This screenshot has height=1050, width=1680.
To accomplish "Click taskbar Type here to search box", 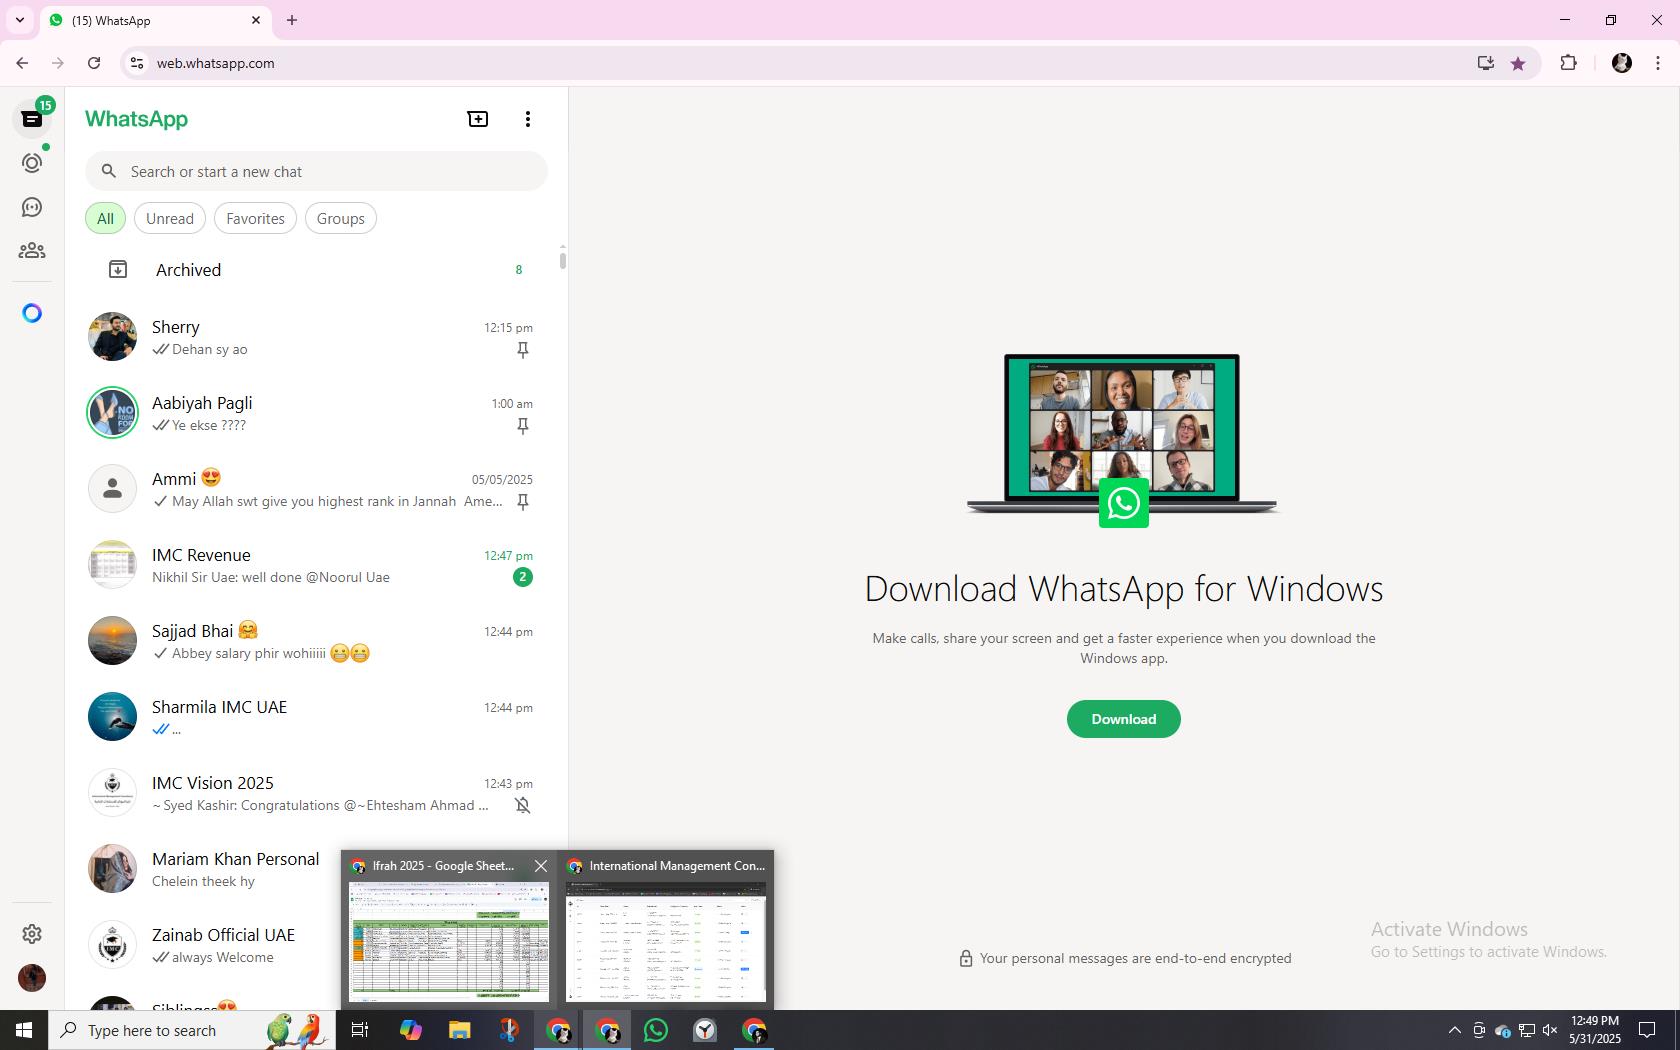I will 192,1030.
